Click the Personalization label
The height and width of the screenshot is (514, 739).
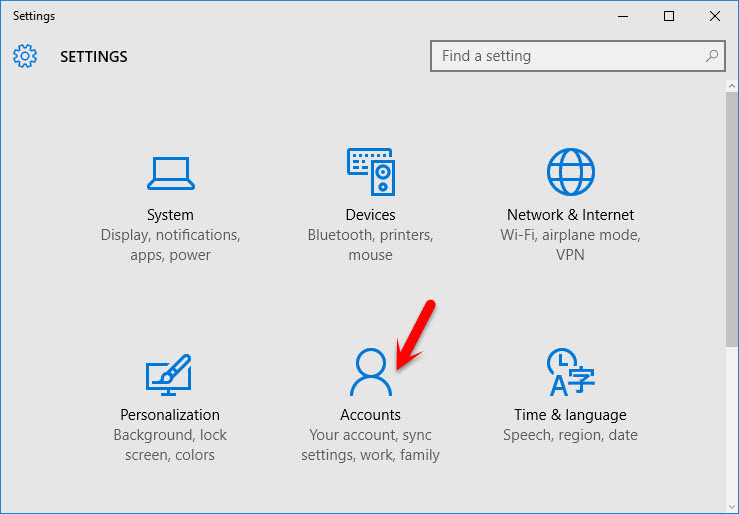(x=170, y=415)
